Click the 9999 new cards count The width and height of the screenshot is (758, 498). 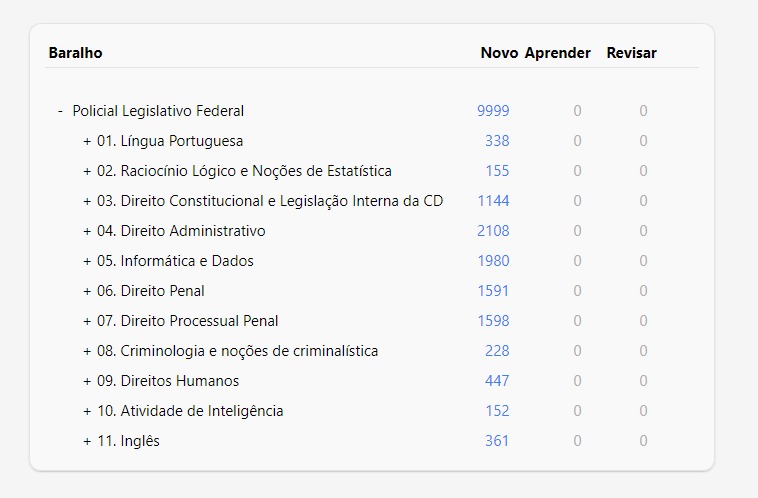coord(493,111)
